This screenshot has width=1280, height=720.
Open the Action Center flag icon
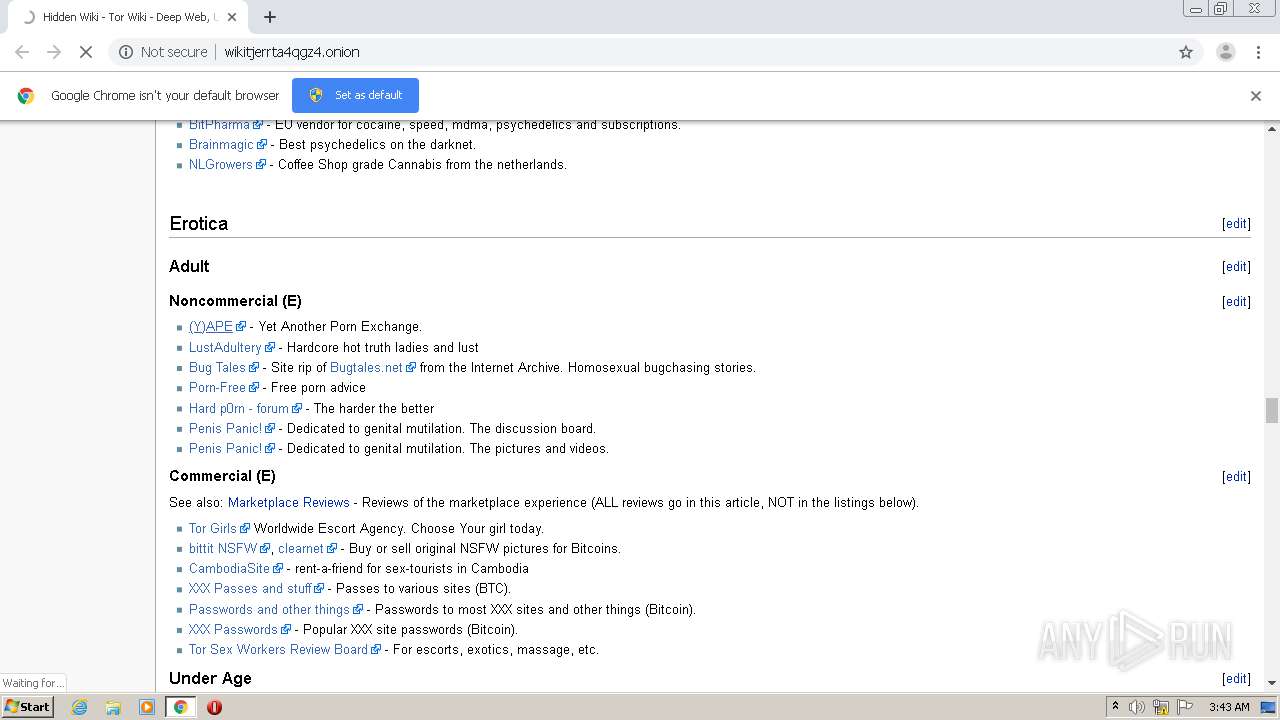[1185, 707]
